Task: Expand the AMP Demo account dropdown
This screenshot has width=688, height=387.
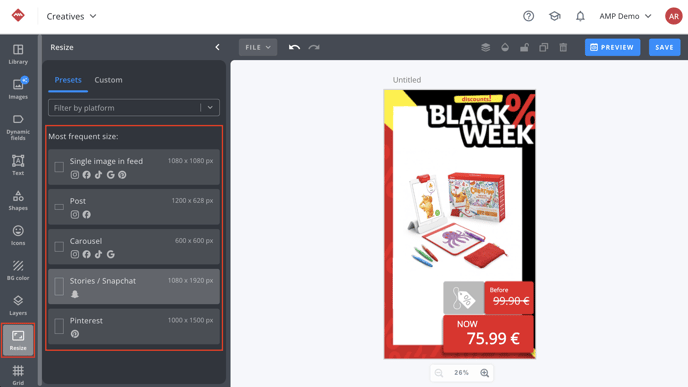Action: (625, 16)
